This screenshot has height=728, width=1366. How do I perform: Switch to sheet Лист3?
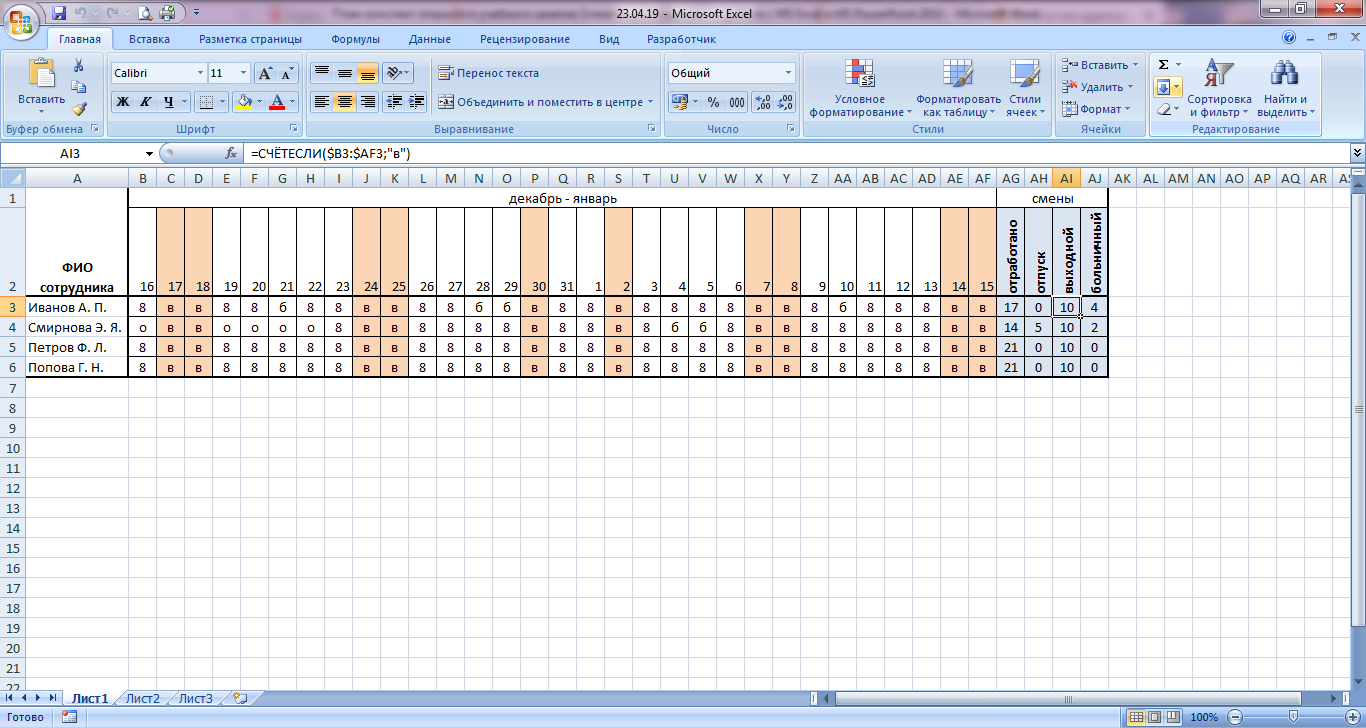tap(195, 698)
